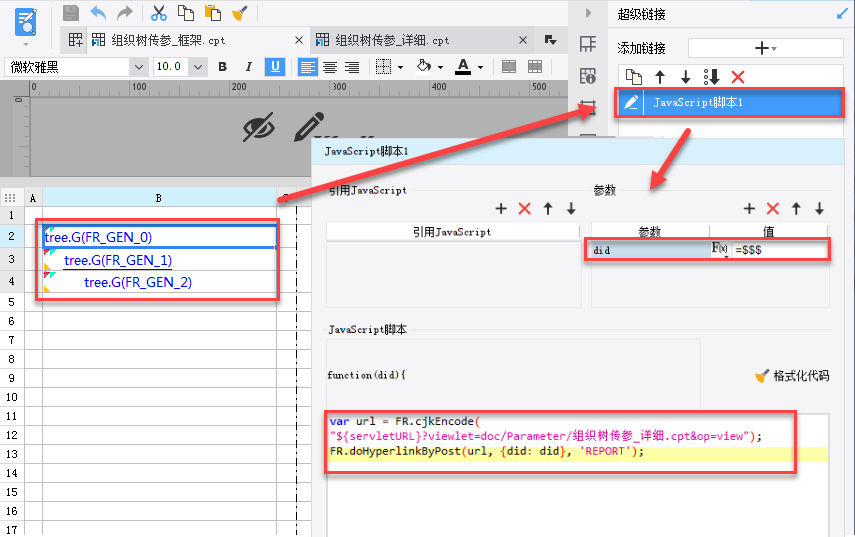Edit the =$$$ parameter value field
This screenshot has width=855, height=537.
[780, 250]
